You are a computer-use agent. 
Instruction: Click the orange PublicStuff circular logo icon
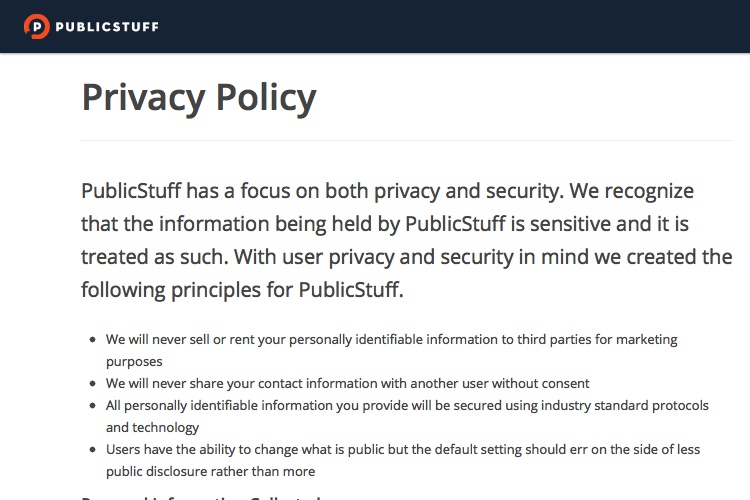tap(36, 26)
